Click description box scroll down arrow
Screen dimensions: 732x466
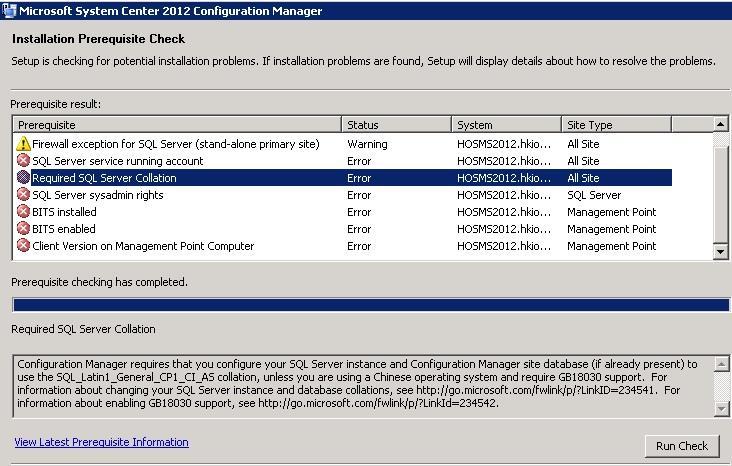click(x=721, y=409)
